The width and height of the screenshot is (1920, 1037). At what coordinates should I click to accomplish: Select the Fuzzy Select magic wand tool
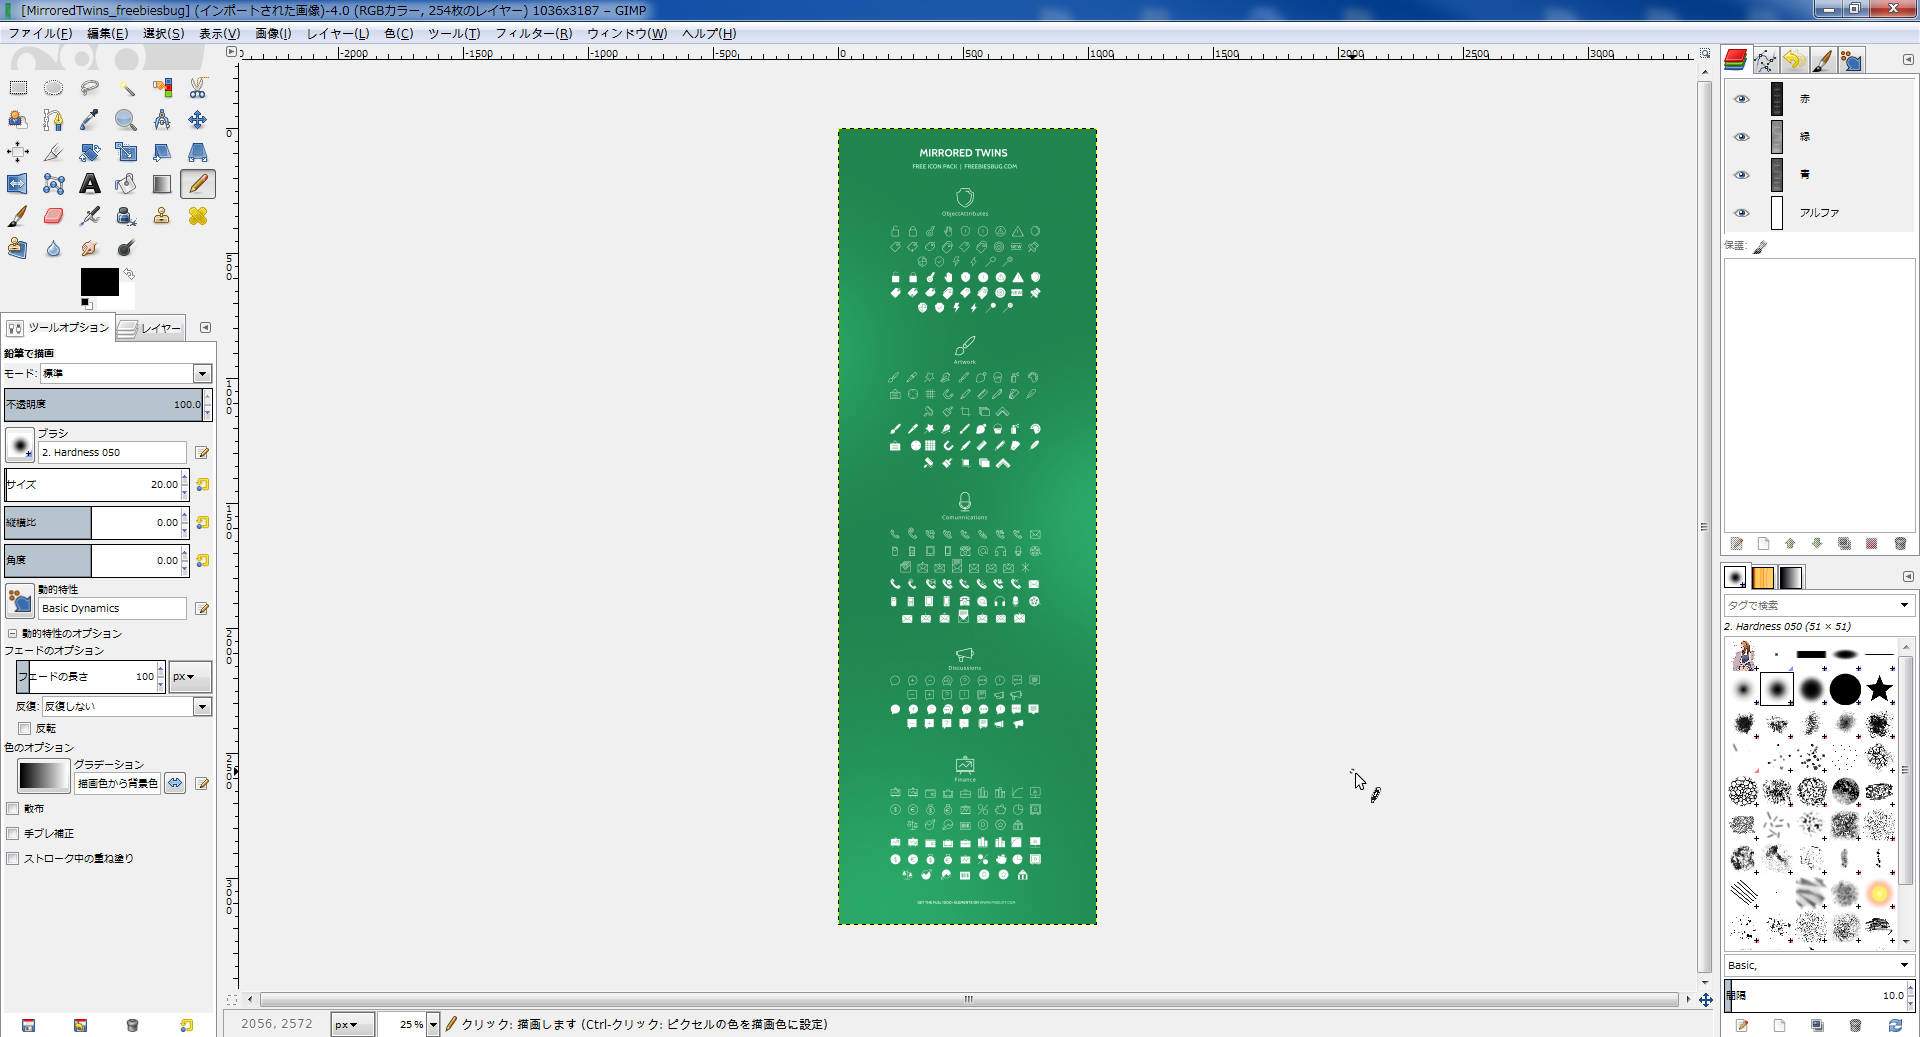[126, 88]
